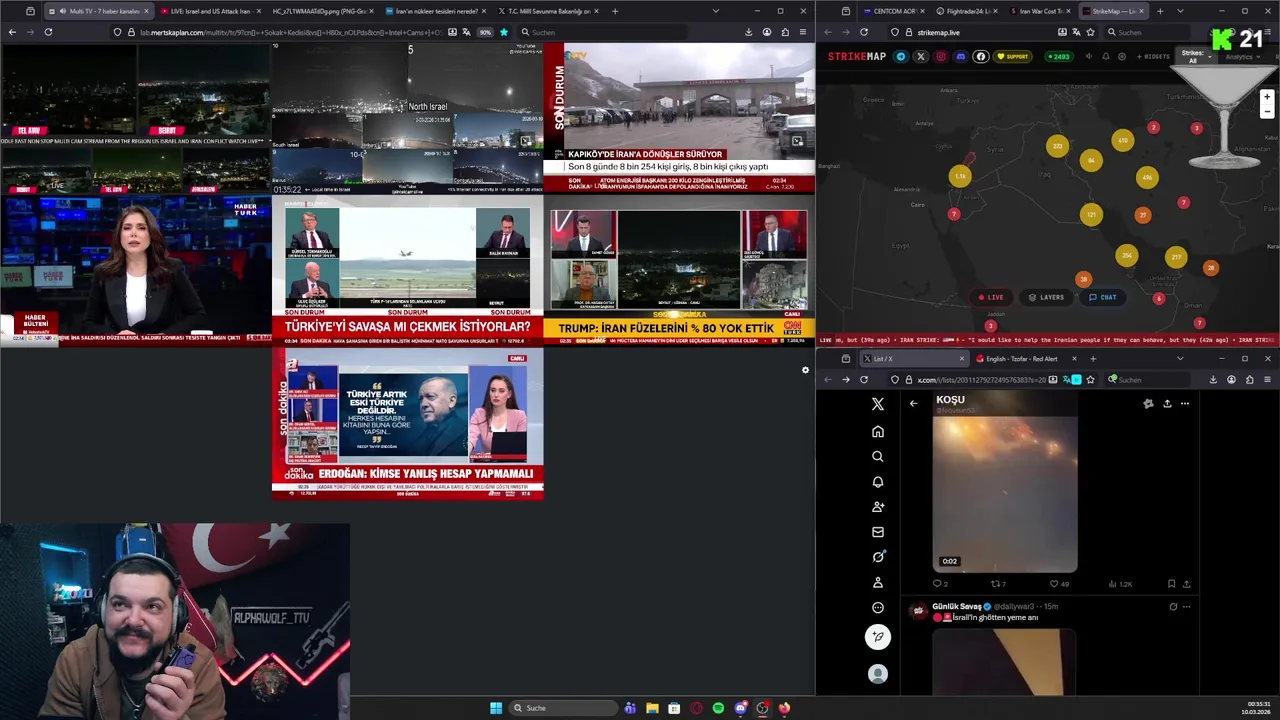Toggle the LIVE mode on StrikeMap
The height and width of the screenshot is (720, 1280).
(990, 297)
